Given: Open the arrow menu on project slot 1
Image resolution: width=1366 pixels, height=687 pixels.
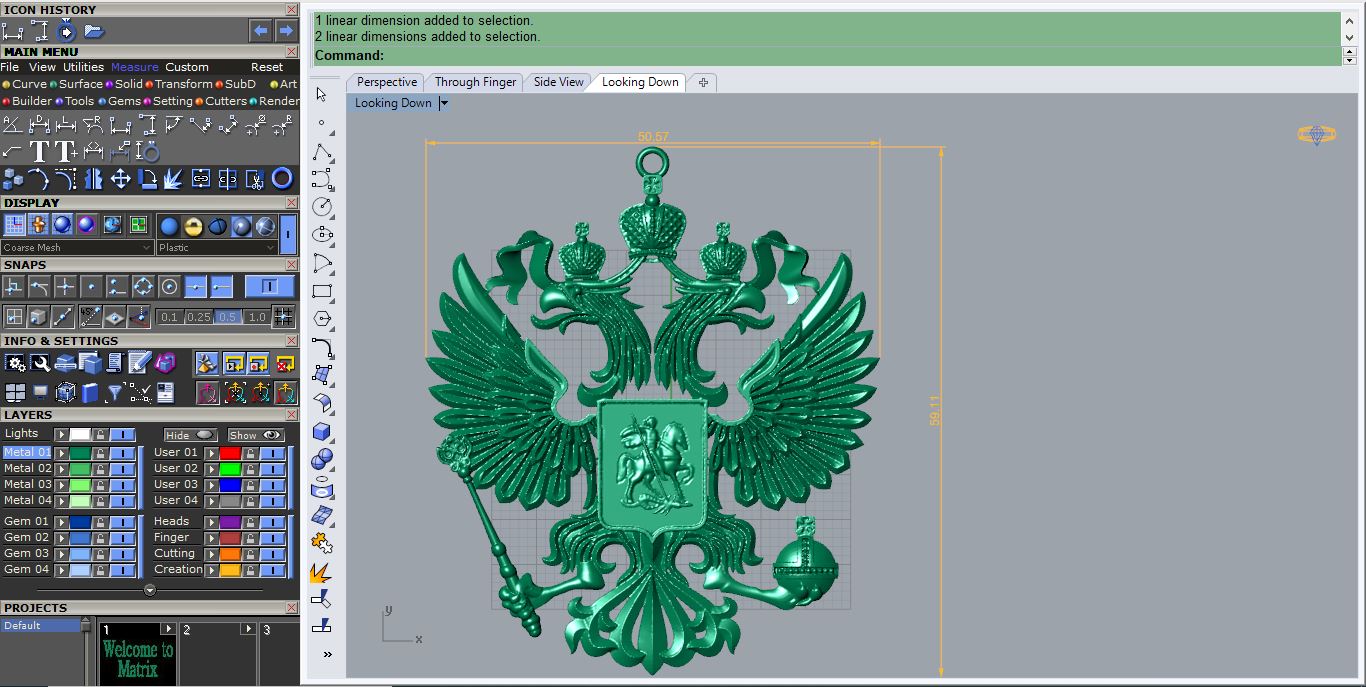Looking at the screenshot, I should click(168, 629).
